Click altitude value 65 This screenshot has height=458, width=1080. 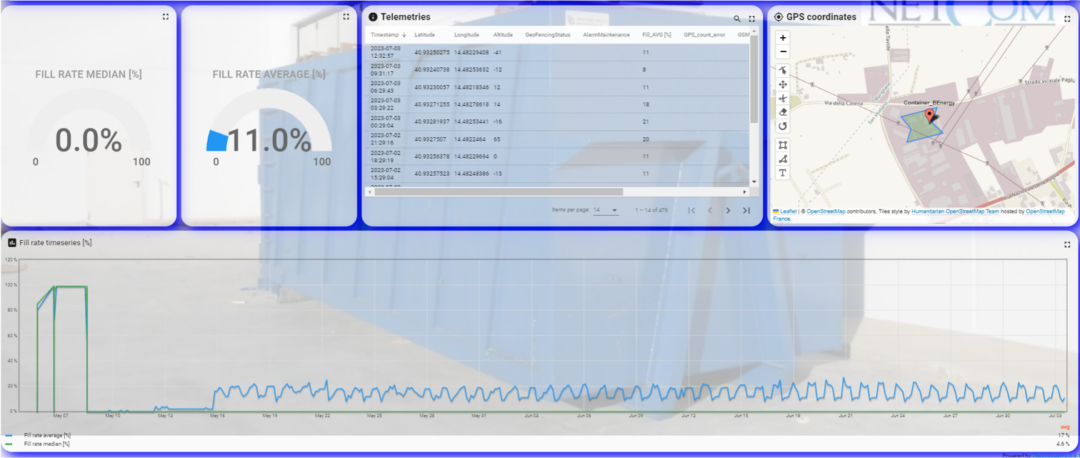click(497, 139)
